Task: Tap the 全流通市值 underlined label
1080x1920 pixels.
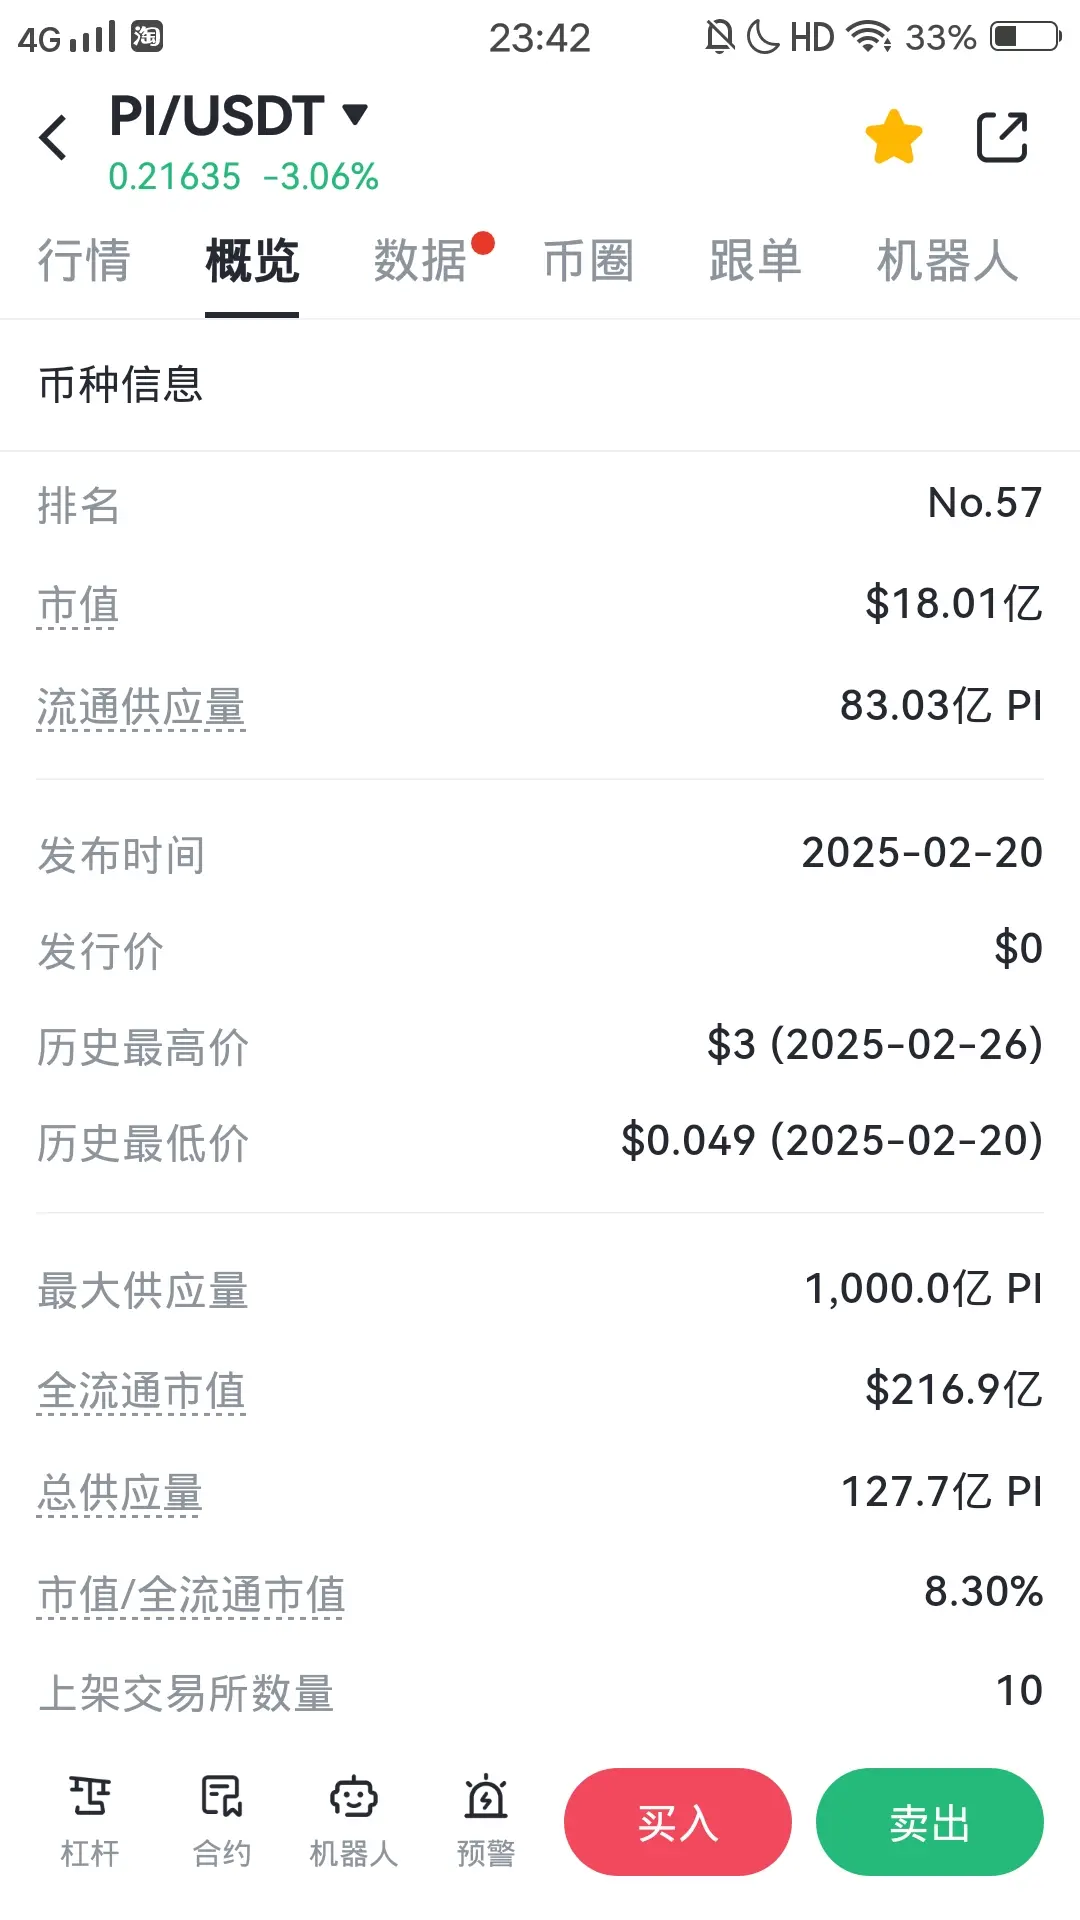Action: [141, 1391]
